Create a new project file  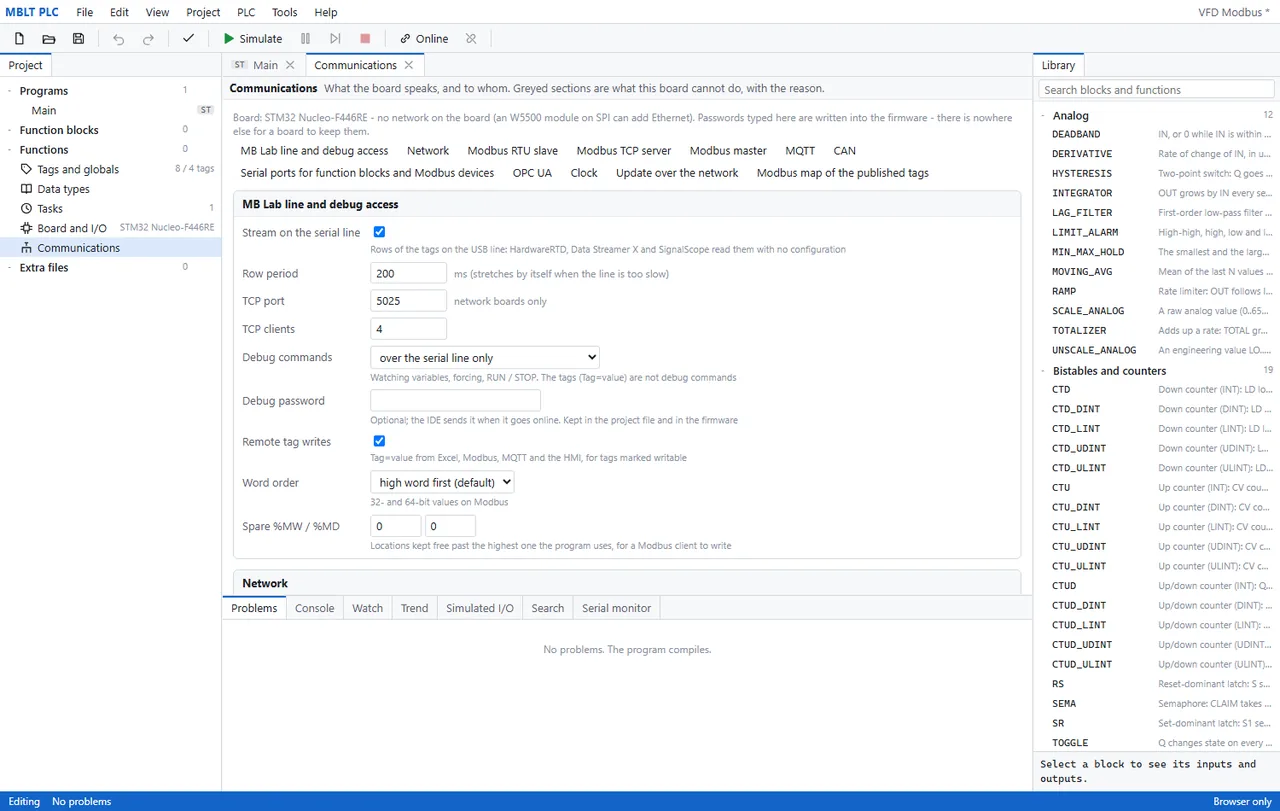point(19,39)
